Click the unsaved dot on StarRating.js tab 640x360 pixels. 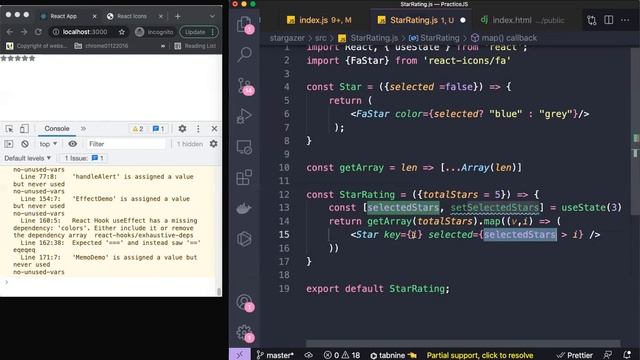[463, 20]
